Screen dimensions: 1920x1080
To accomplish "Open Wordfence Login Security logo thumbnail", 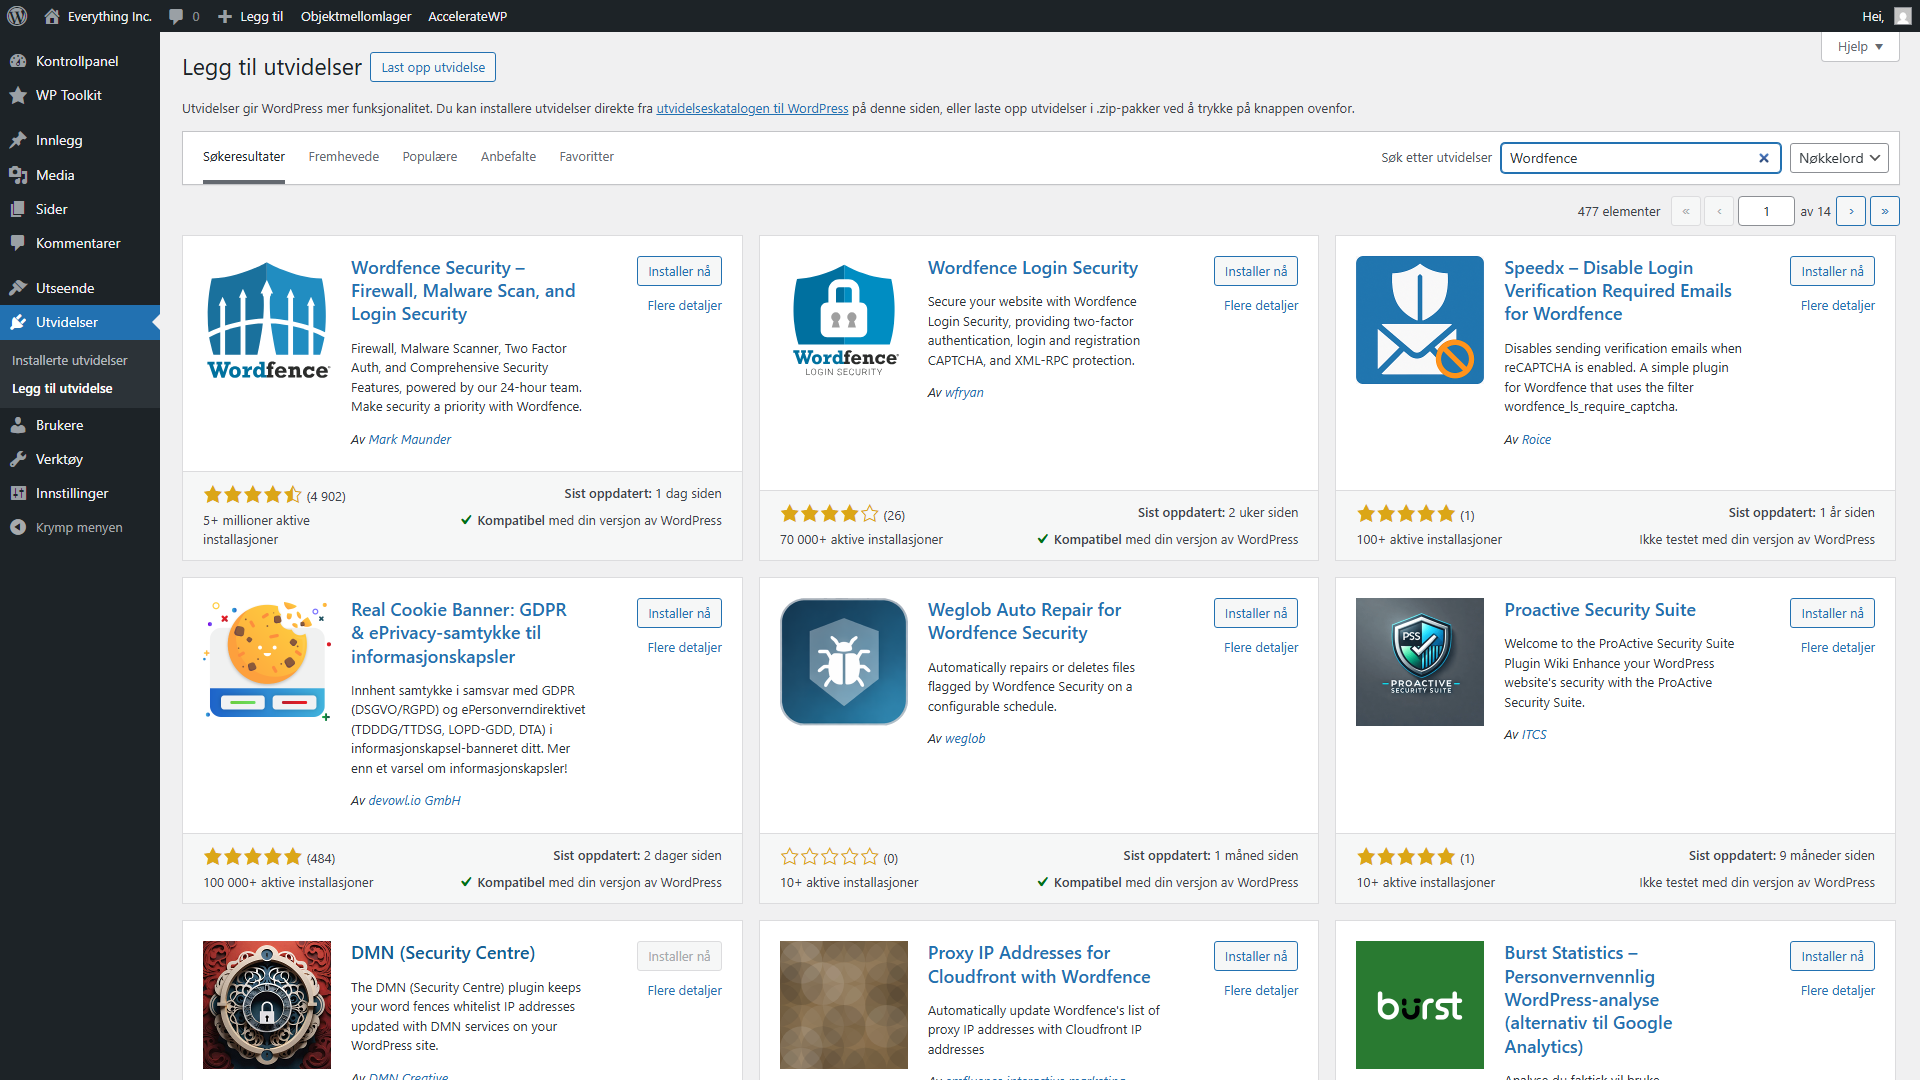I will [844, 320].
